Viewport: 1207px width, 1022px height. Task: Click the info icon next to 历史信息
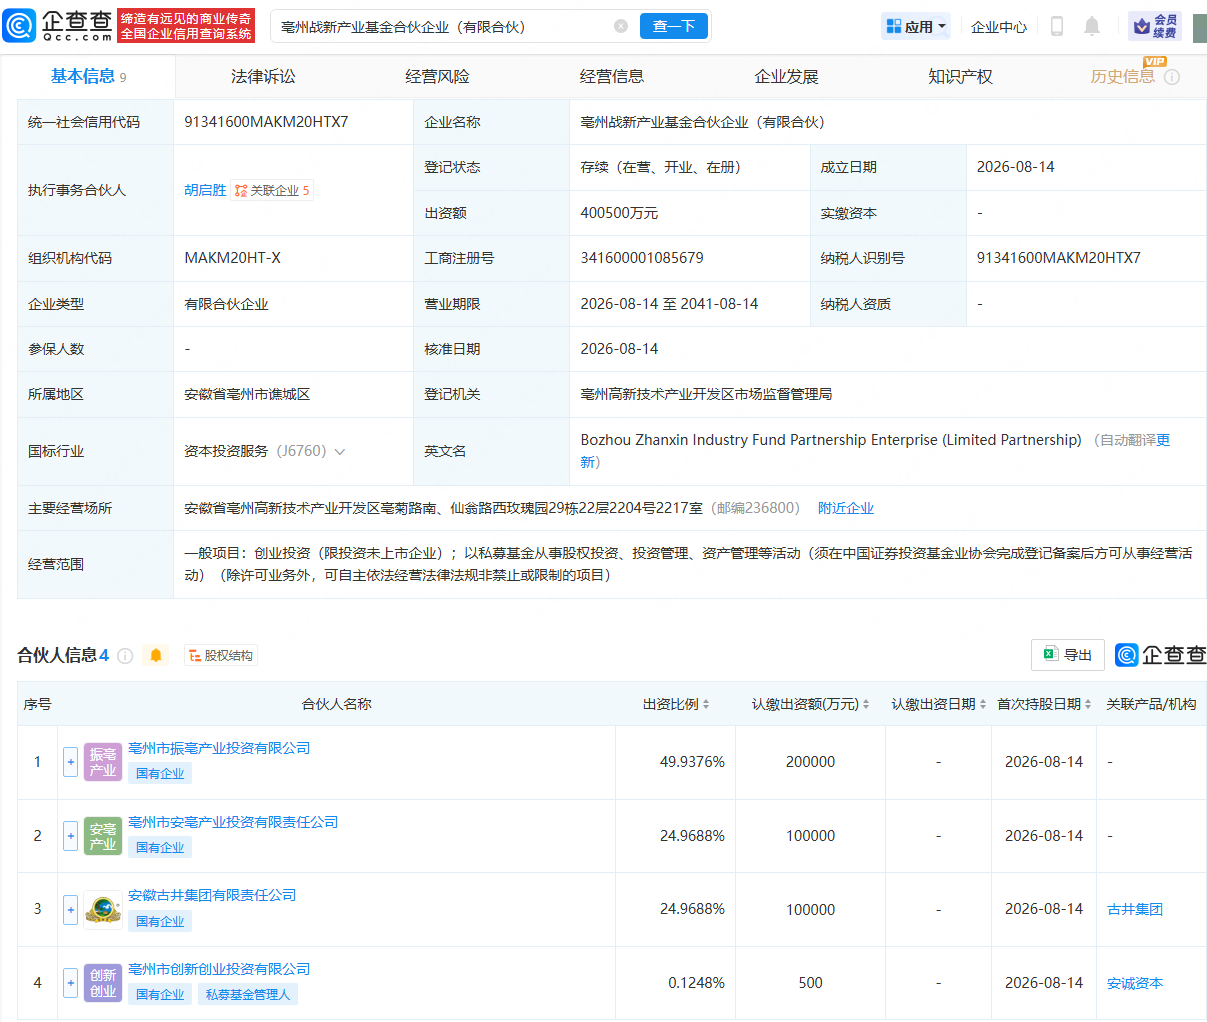click(x=1172, y=77)
